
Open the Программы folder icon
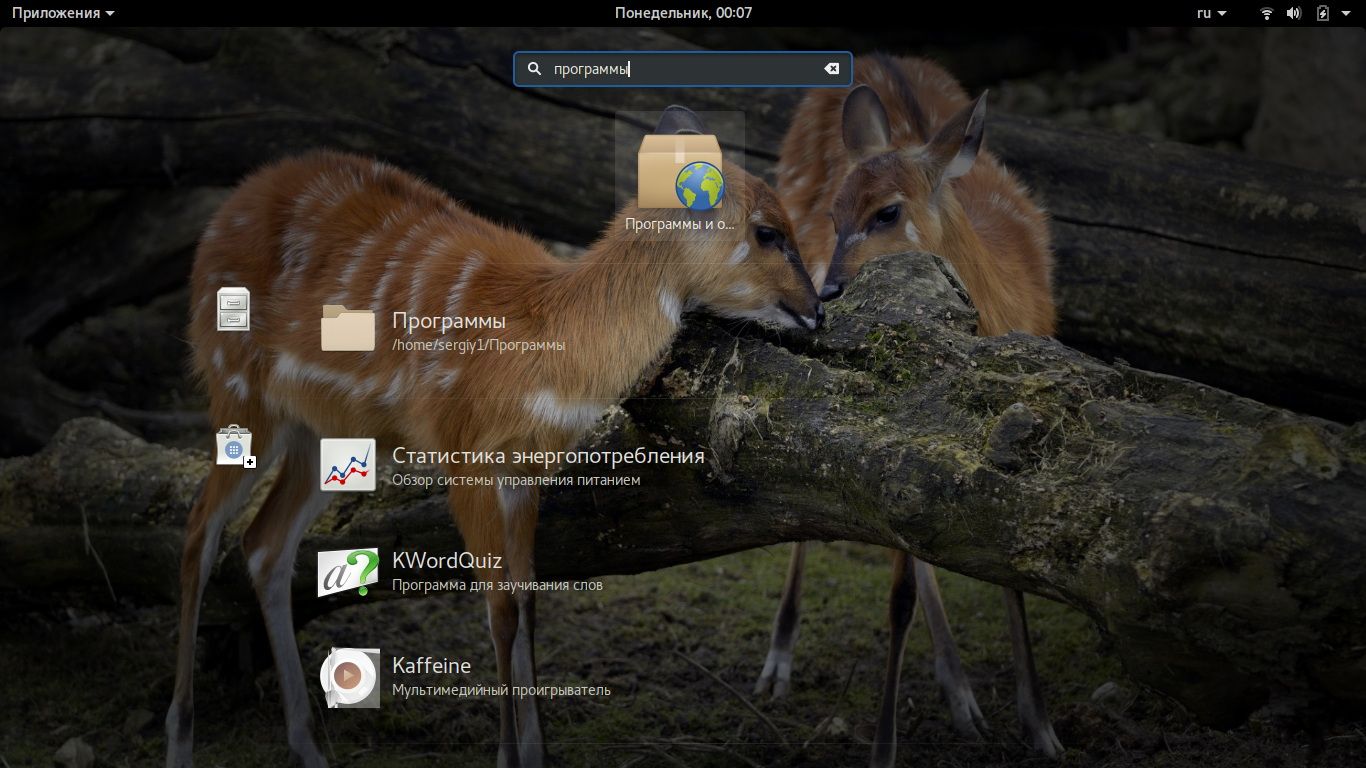pyautogui.click(x=348, y=328)
